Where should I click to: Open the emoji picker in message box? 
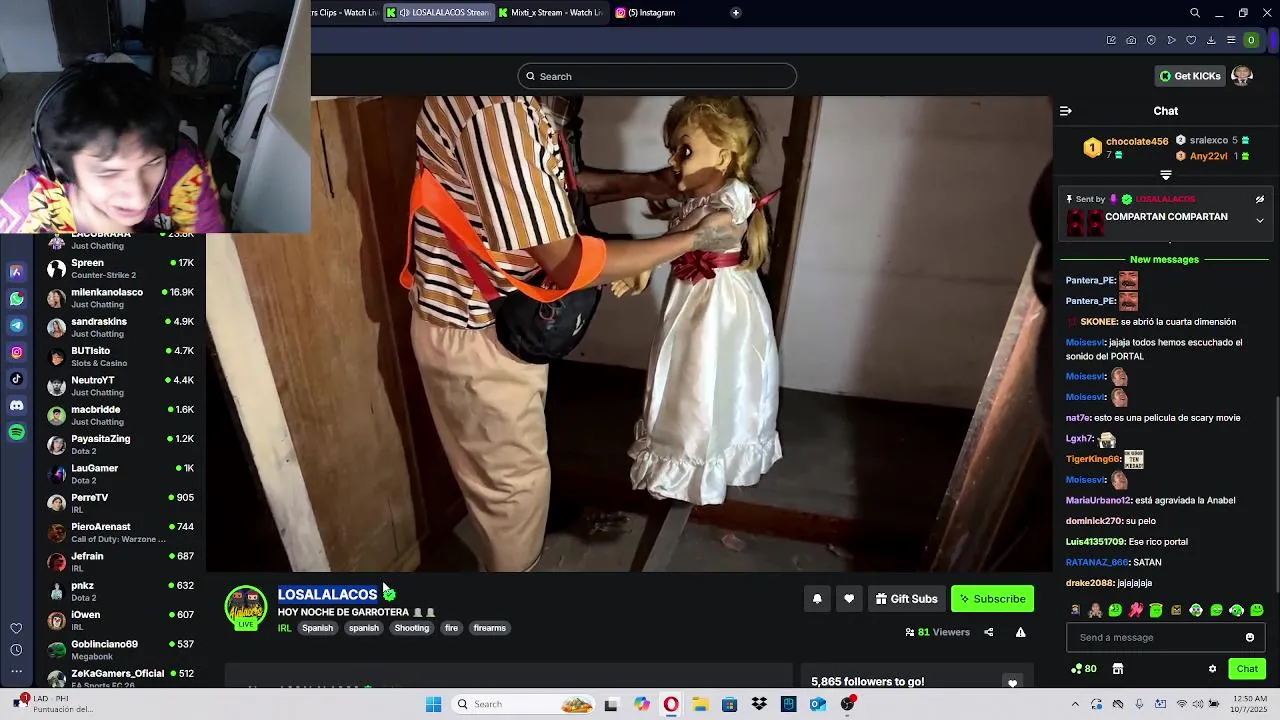click(x=1250, y=638)
